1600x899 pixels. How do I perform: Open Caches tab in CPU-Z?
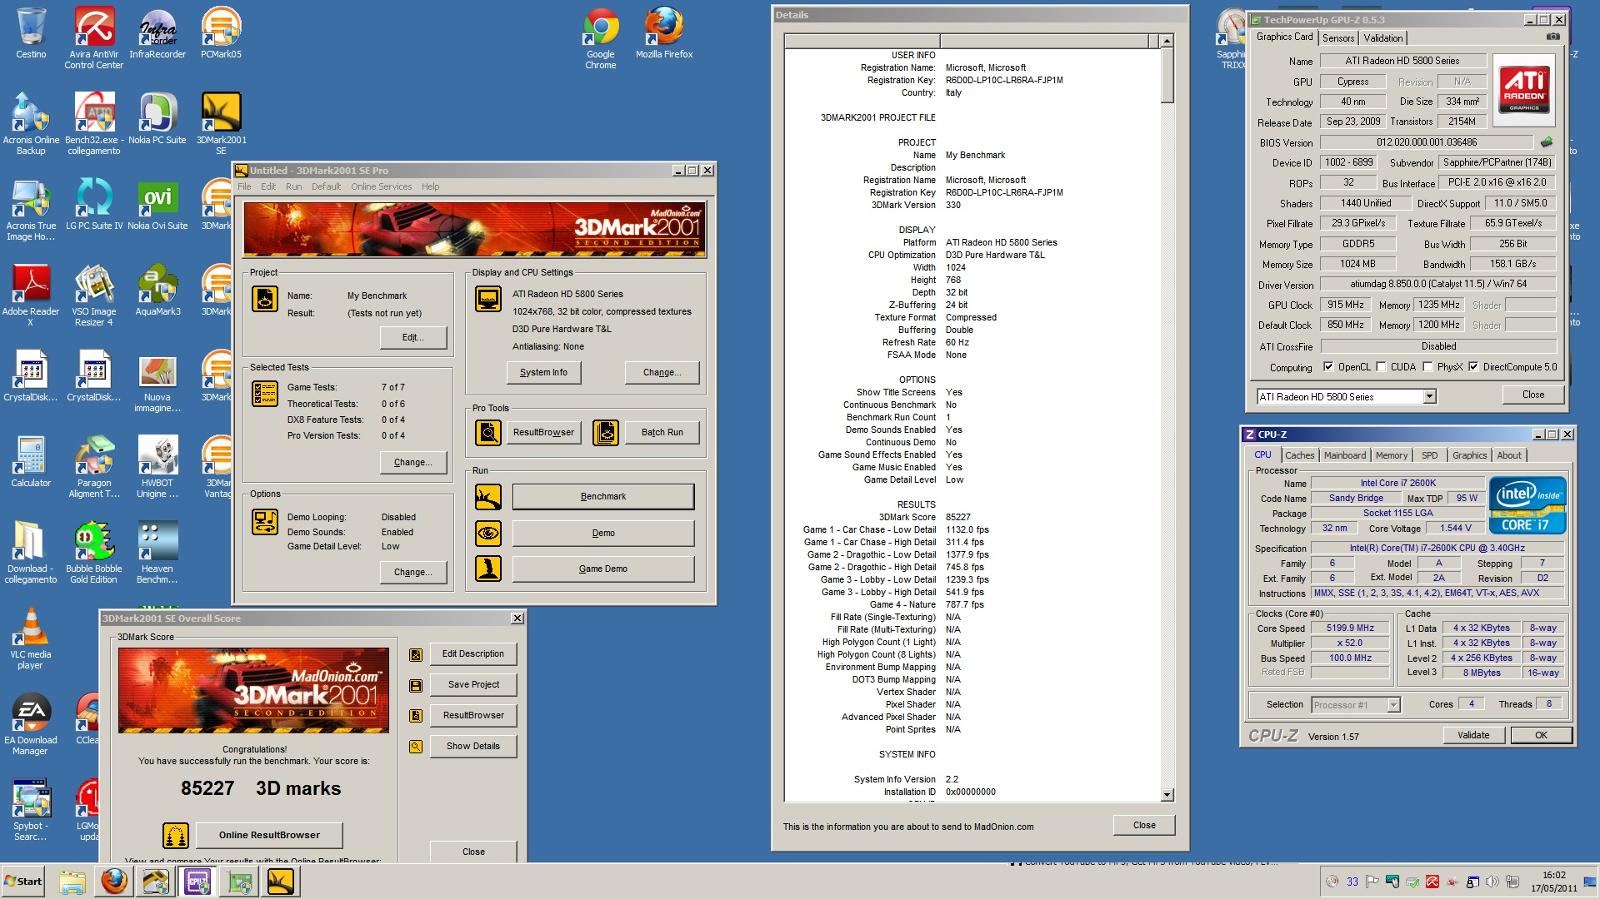[1300, 455]
